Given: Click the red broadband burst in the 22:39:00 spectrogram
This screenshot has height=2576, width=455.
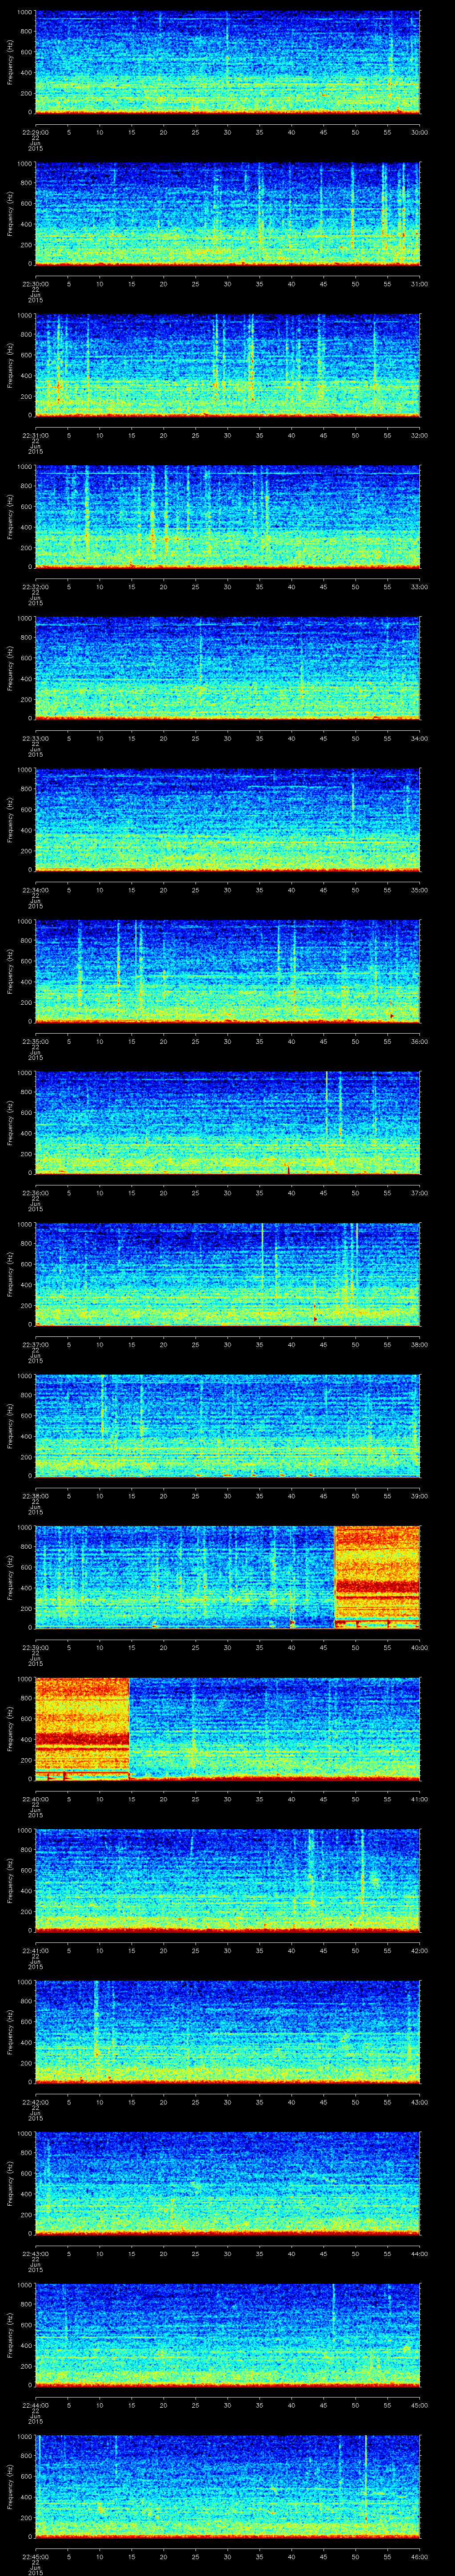Looking at the screenshot, I should [x=377, y=1577].
